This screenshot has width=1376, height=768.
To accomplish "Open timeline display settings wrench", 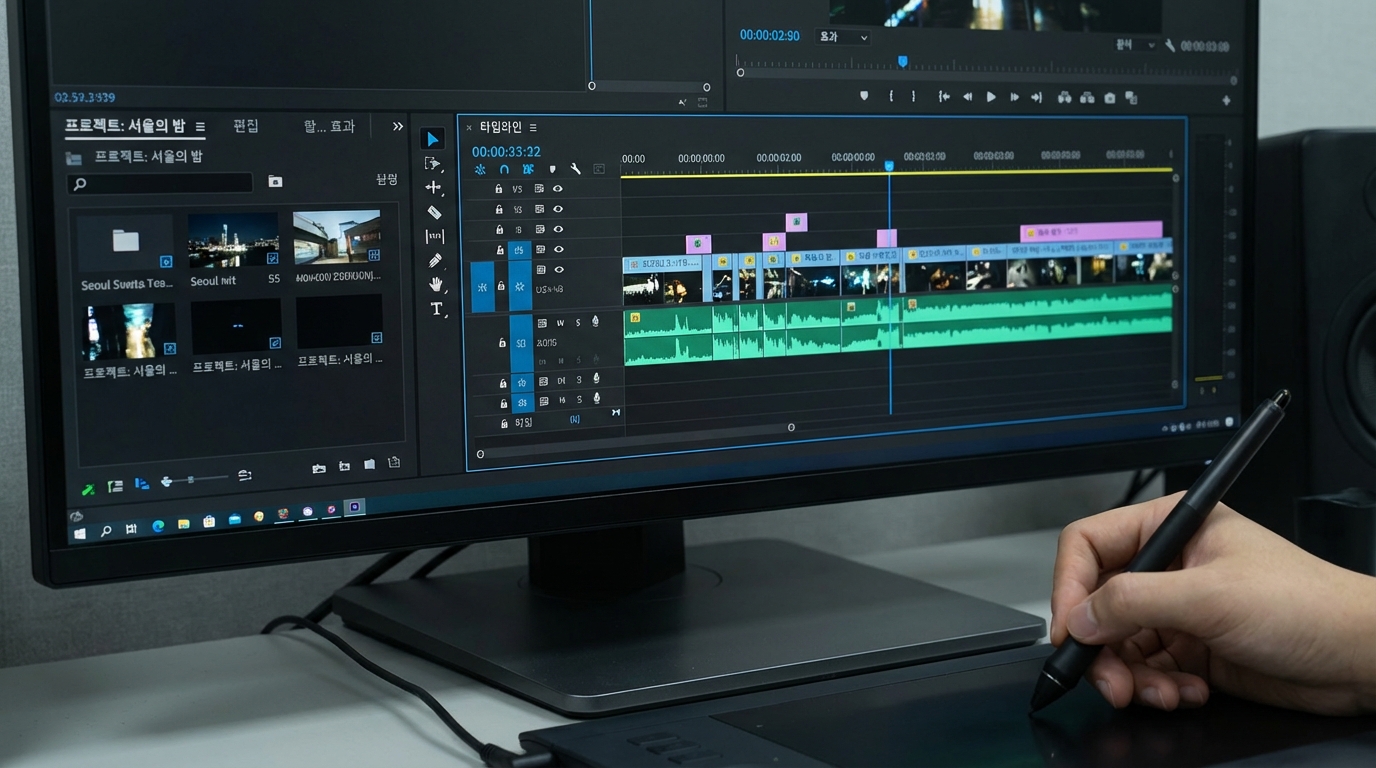I will point(575,169).
